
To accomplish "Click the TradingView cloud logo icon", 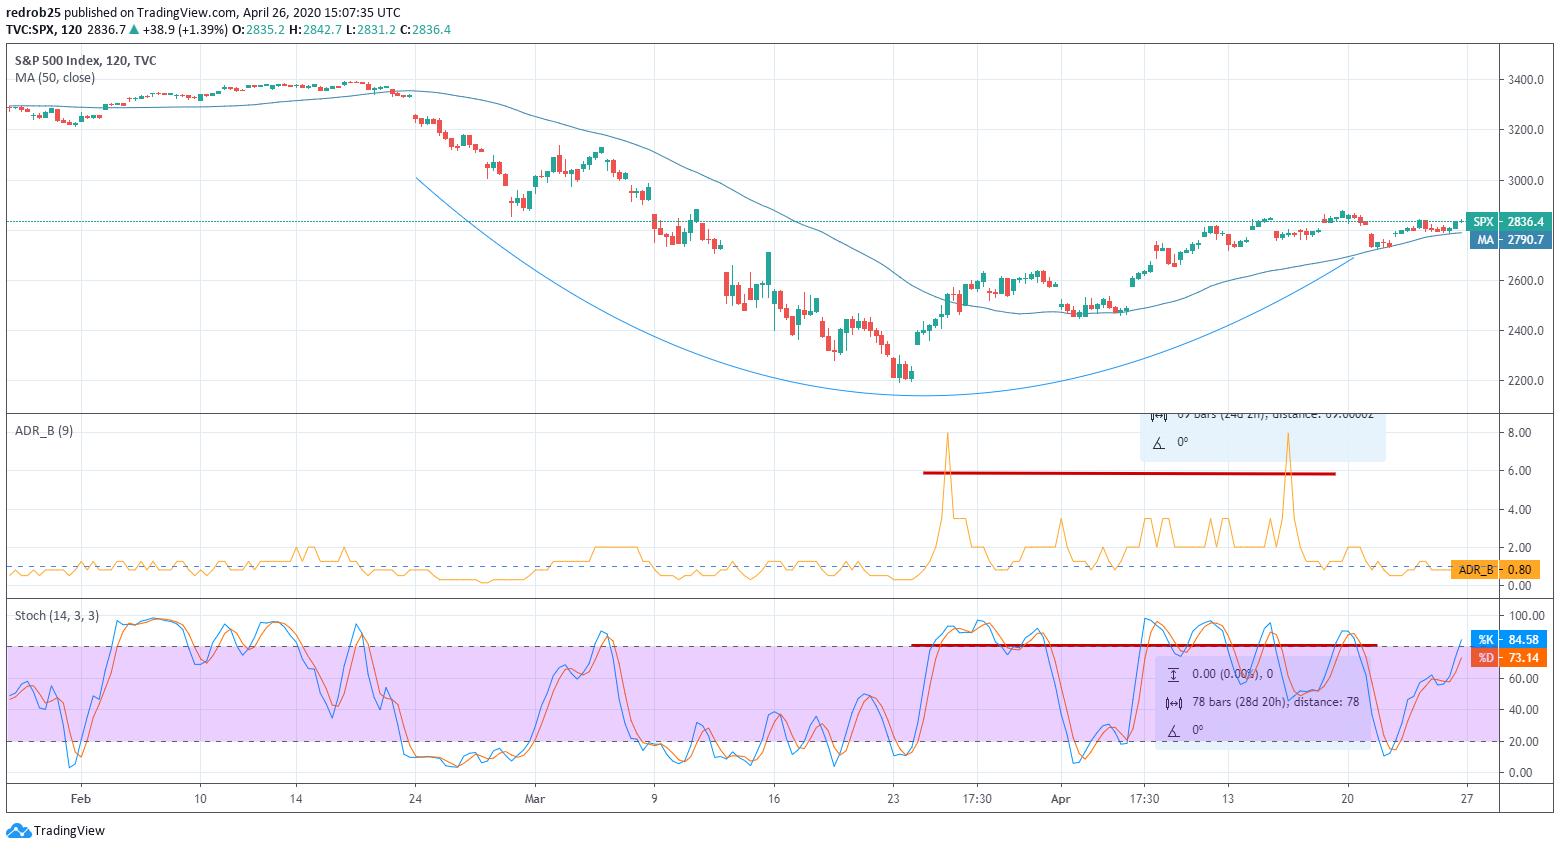I will [x=18, y=831].
